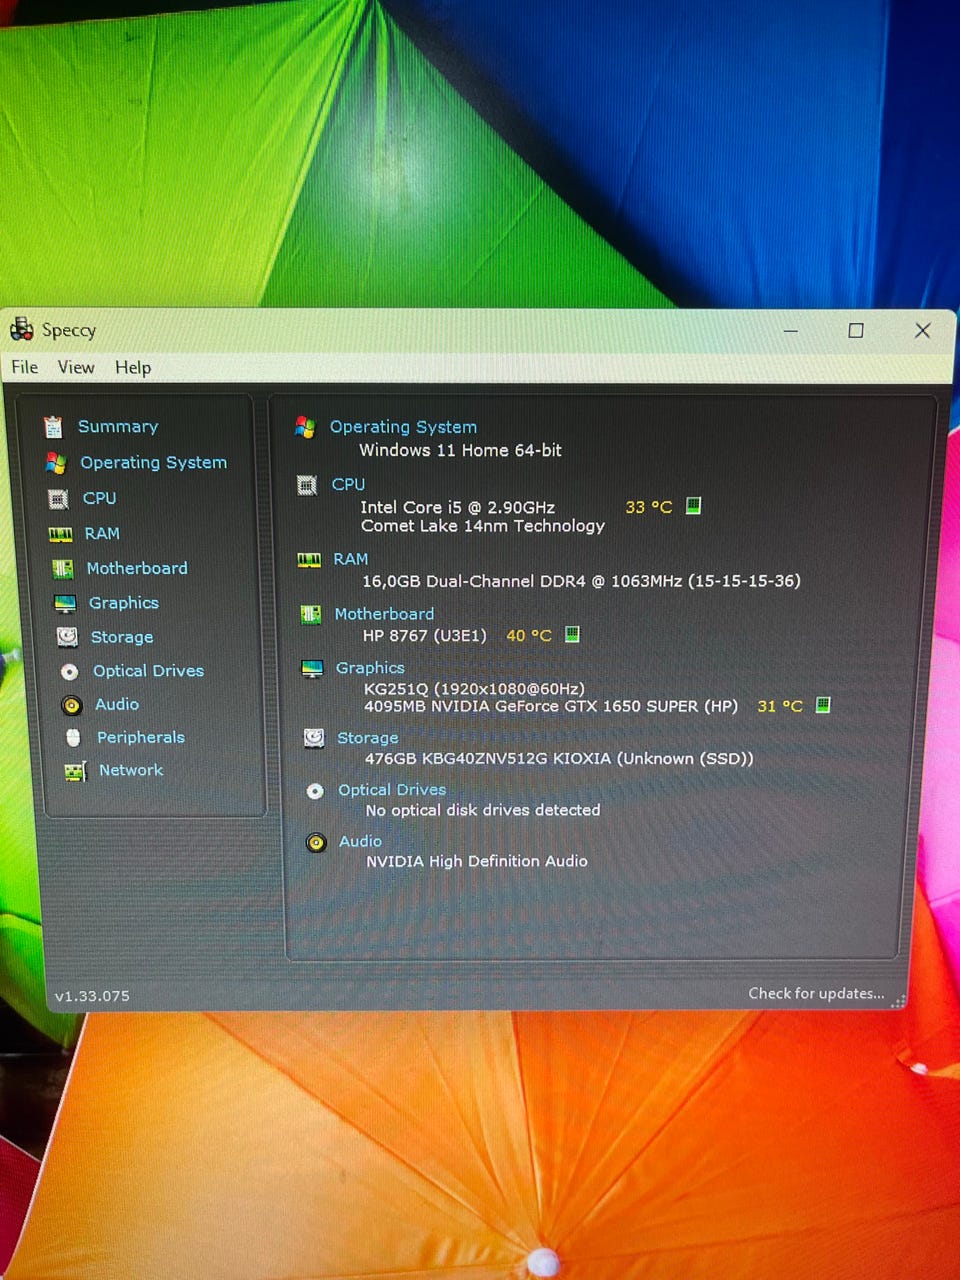Open the Storage section from sidebar
960x1280 pixels.
pos(122,637)
